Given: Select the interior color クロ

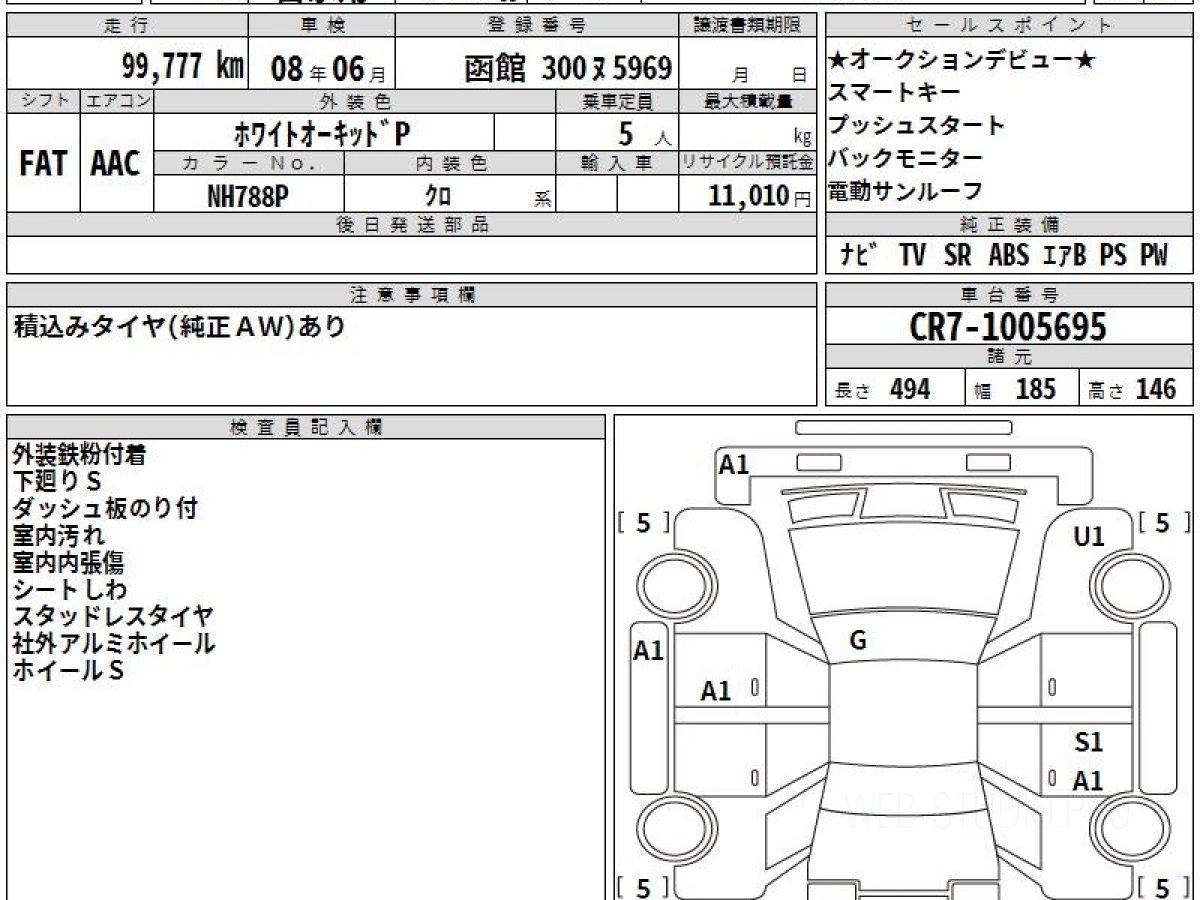Looking at the screenshot, I should point(438,197).
